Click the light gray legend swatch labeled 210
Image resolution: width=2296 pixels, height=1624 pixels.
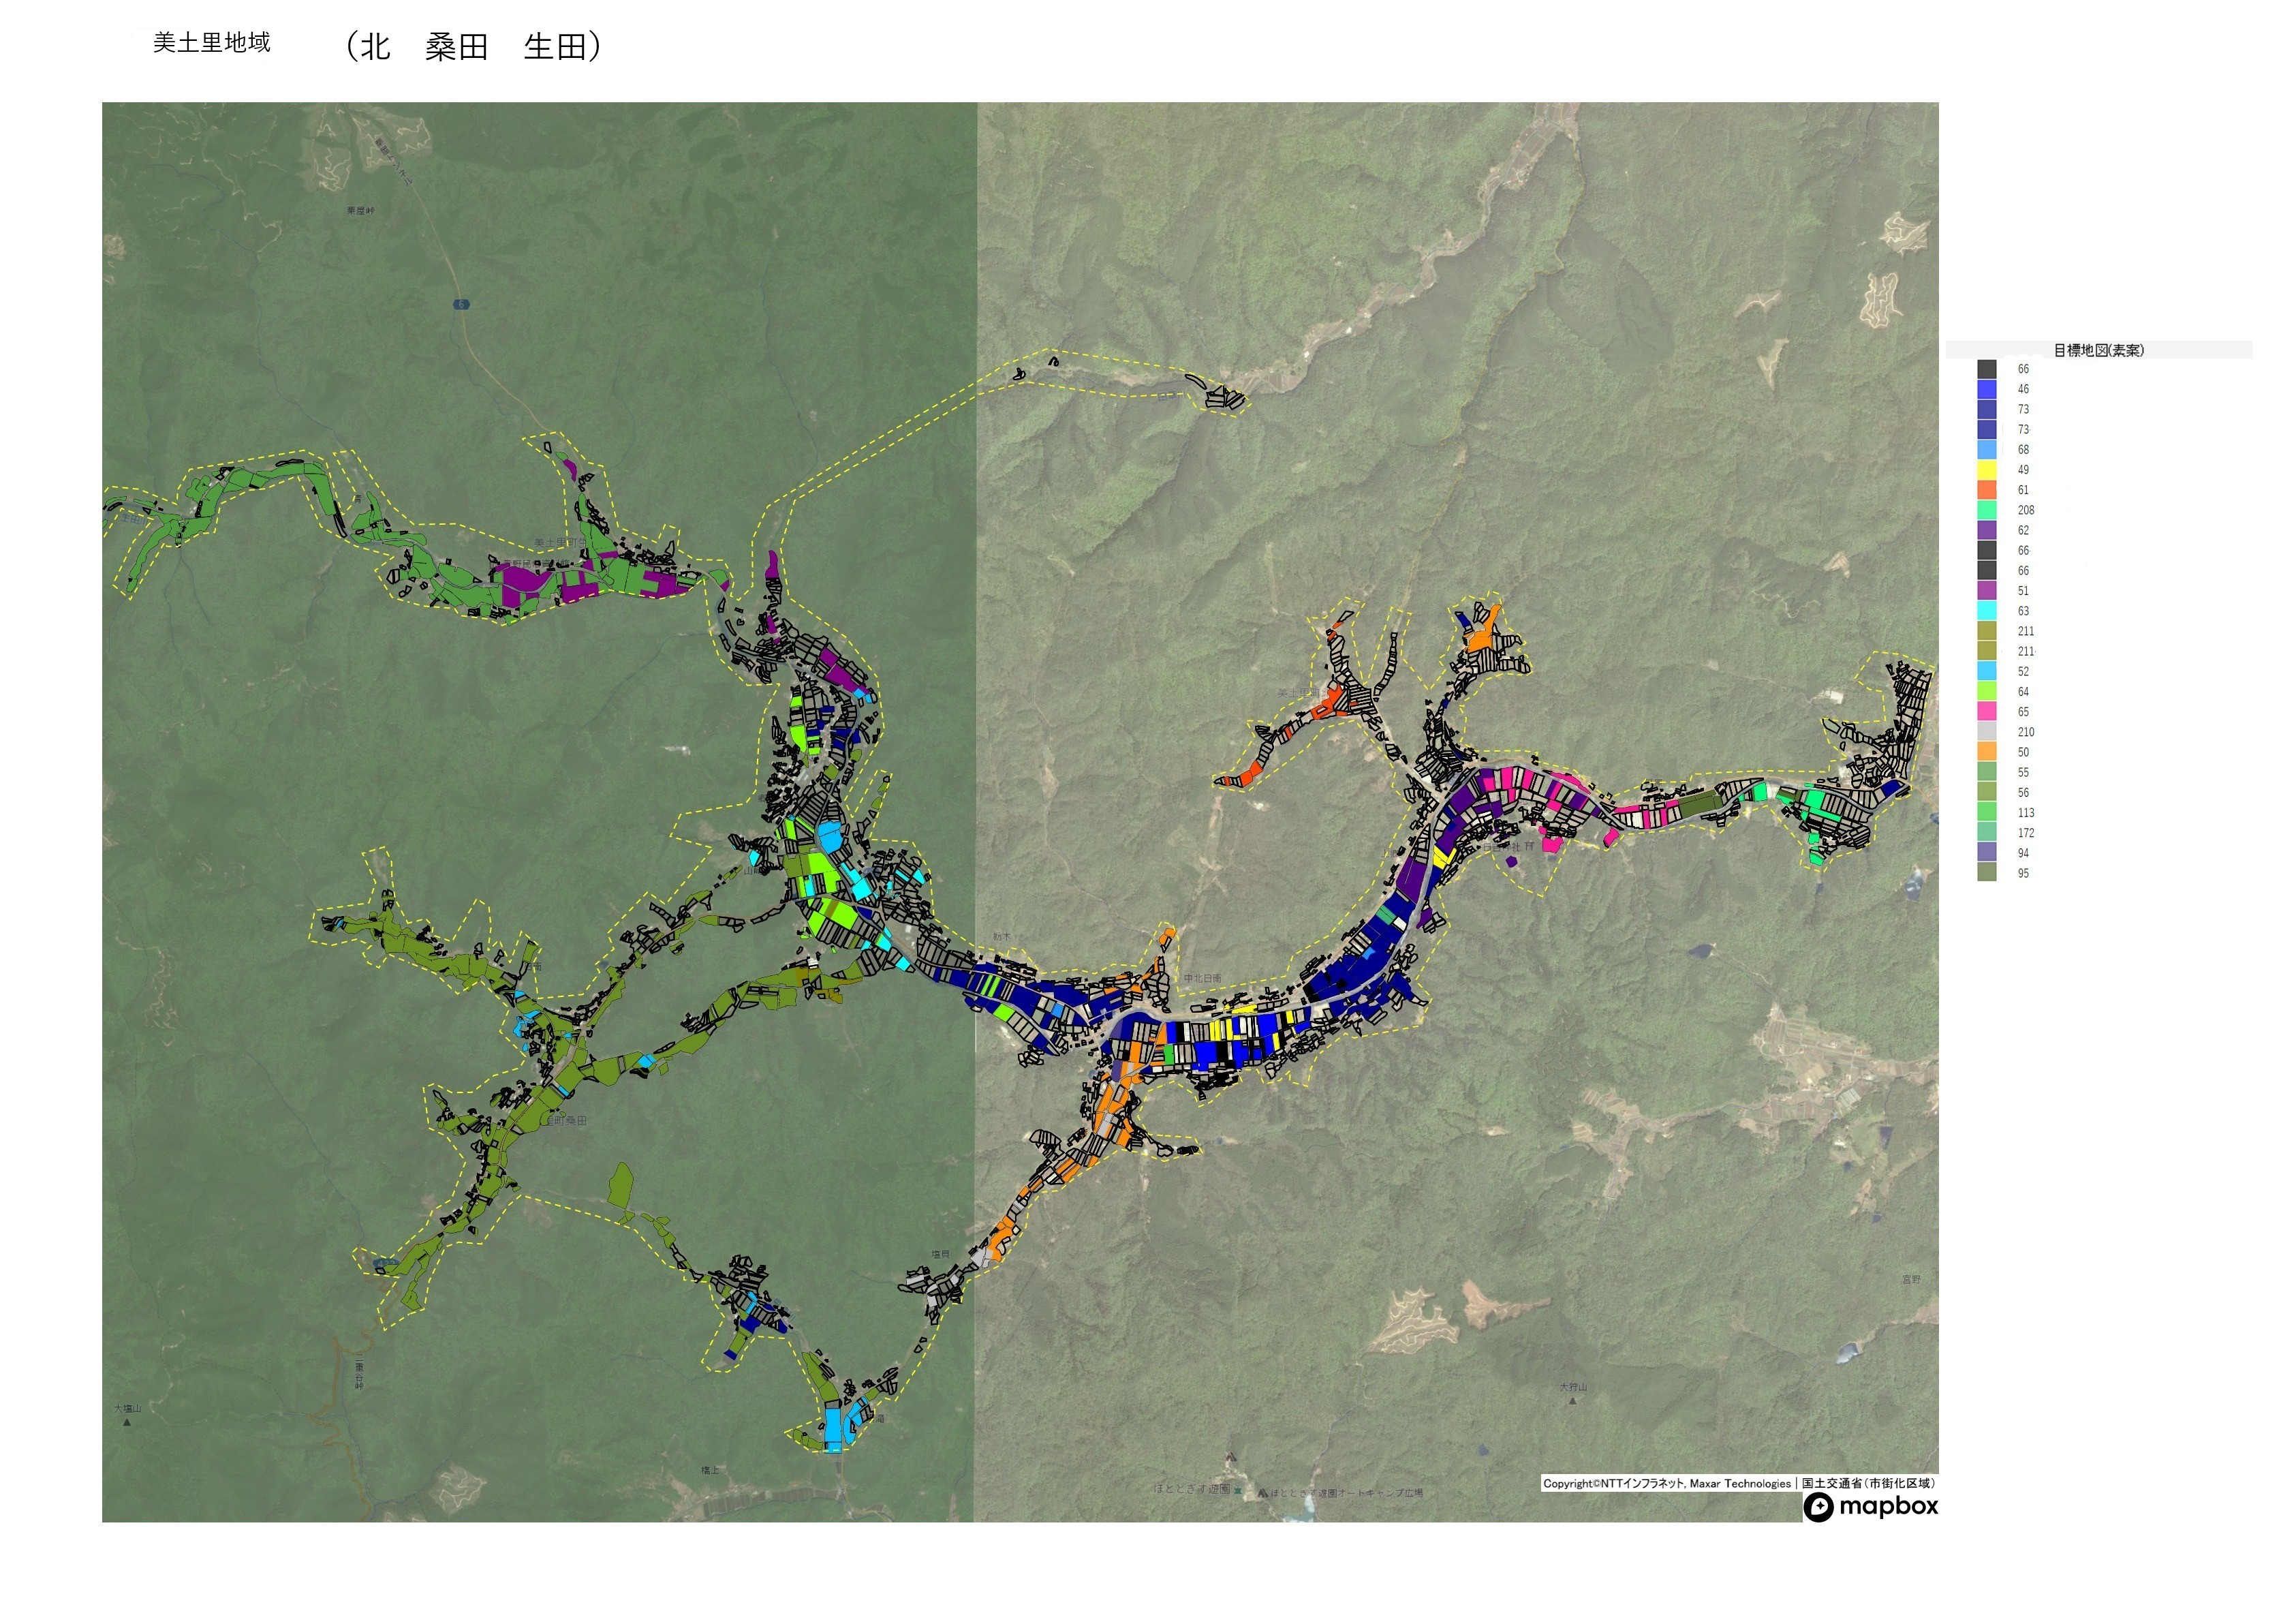coord(1987,732)
